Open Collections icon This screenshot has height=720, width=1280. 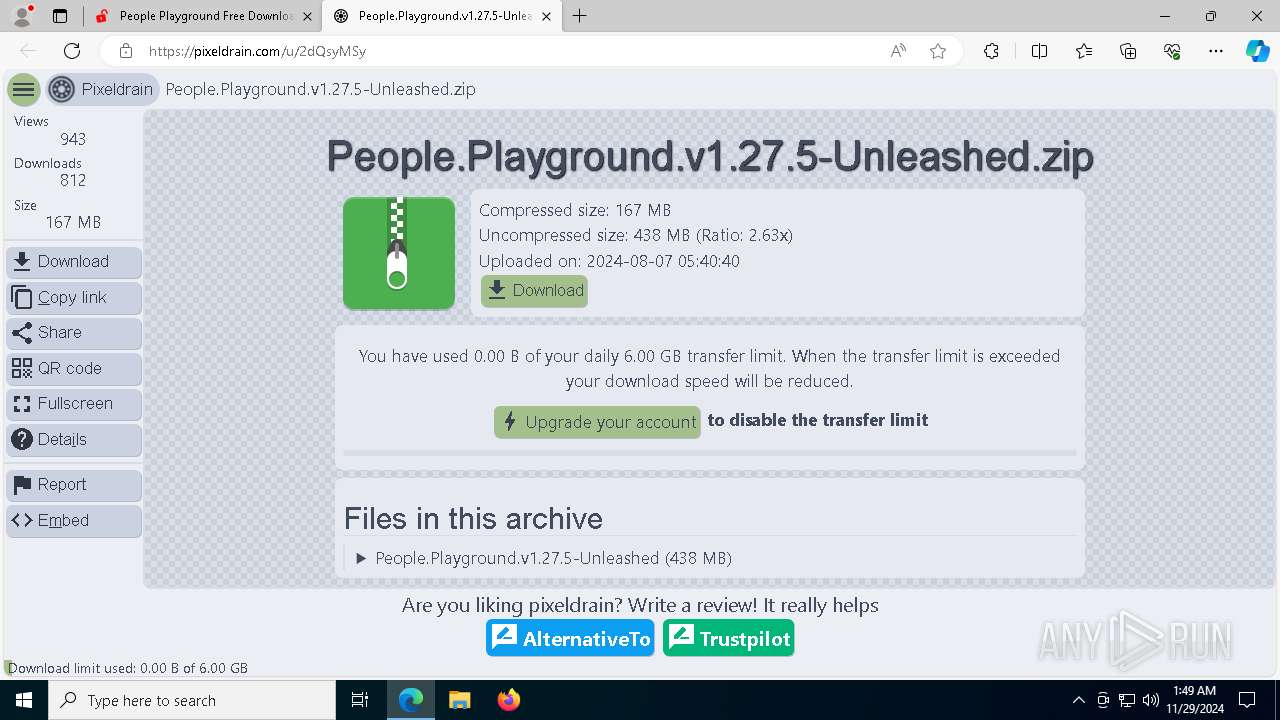pyautogui.click(x=1128, y=51)
